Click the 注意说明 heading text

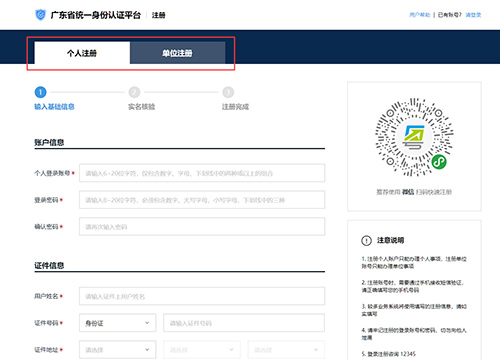(x=390, y=240)
